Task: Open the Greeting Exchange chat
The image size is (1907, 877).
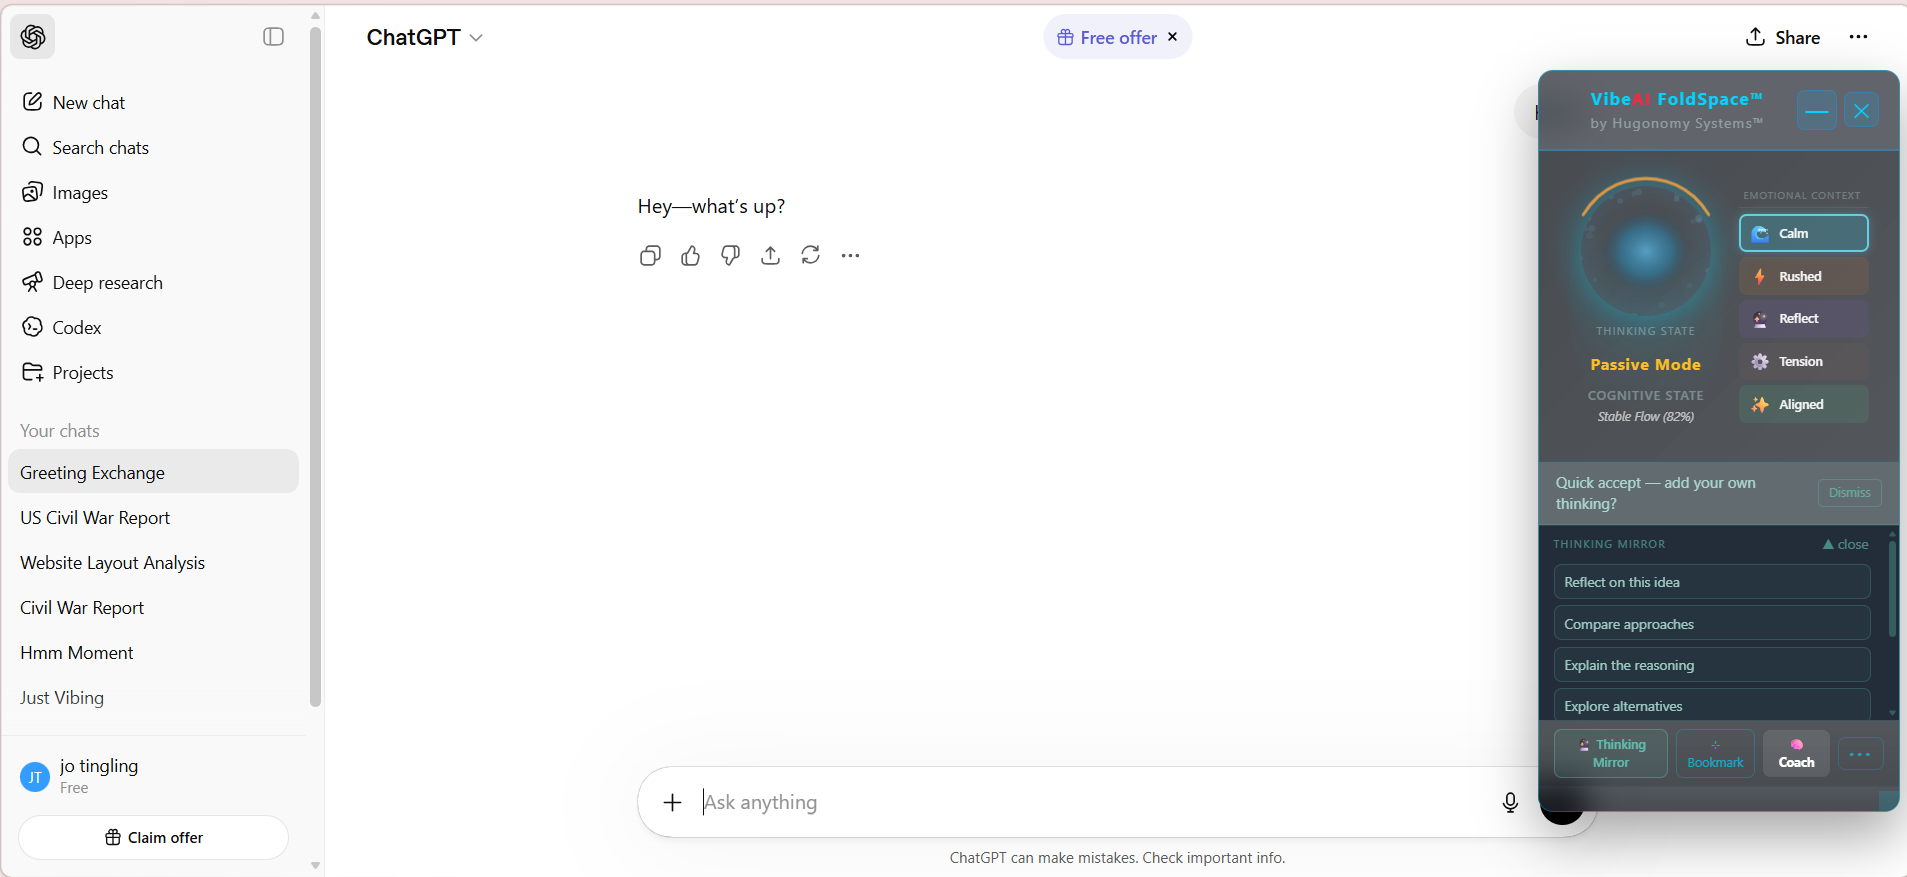Action: [154, 472]
